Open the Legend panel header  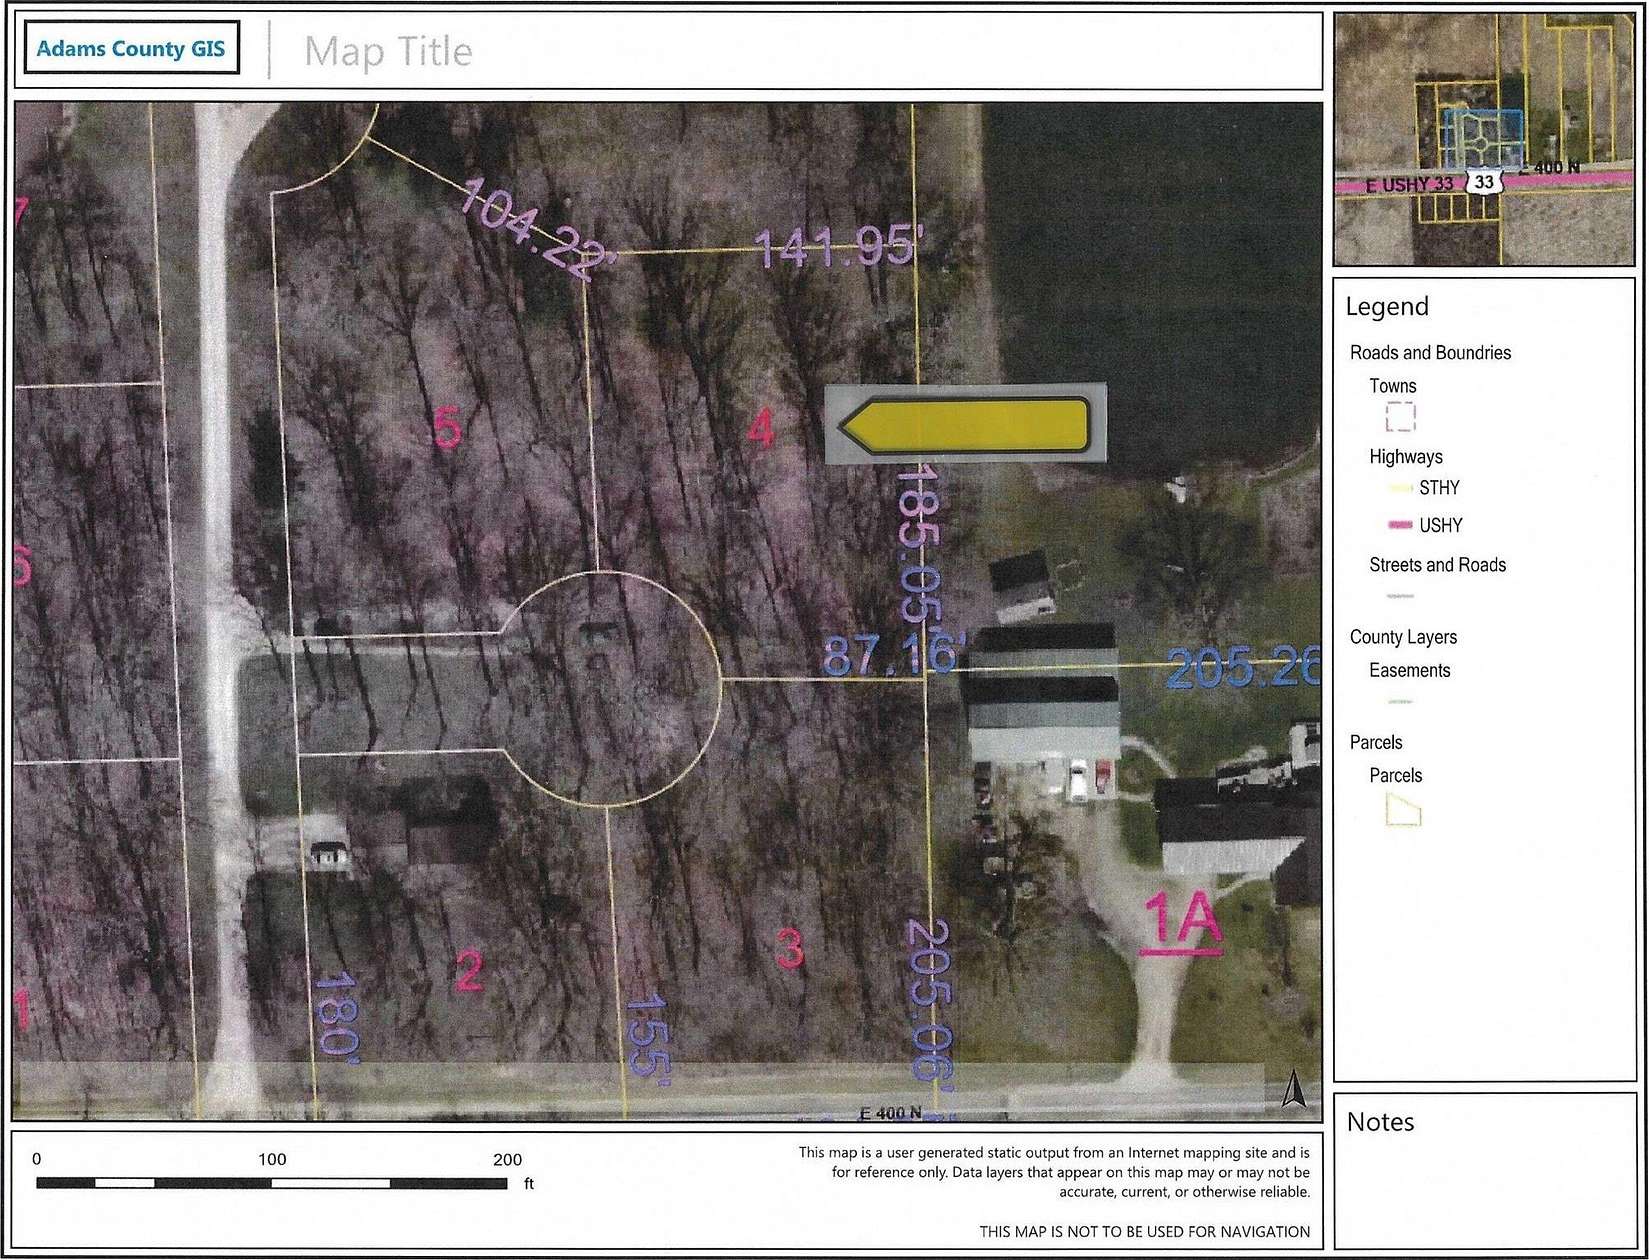[x=1389, y=307]
